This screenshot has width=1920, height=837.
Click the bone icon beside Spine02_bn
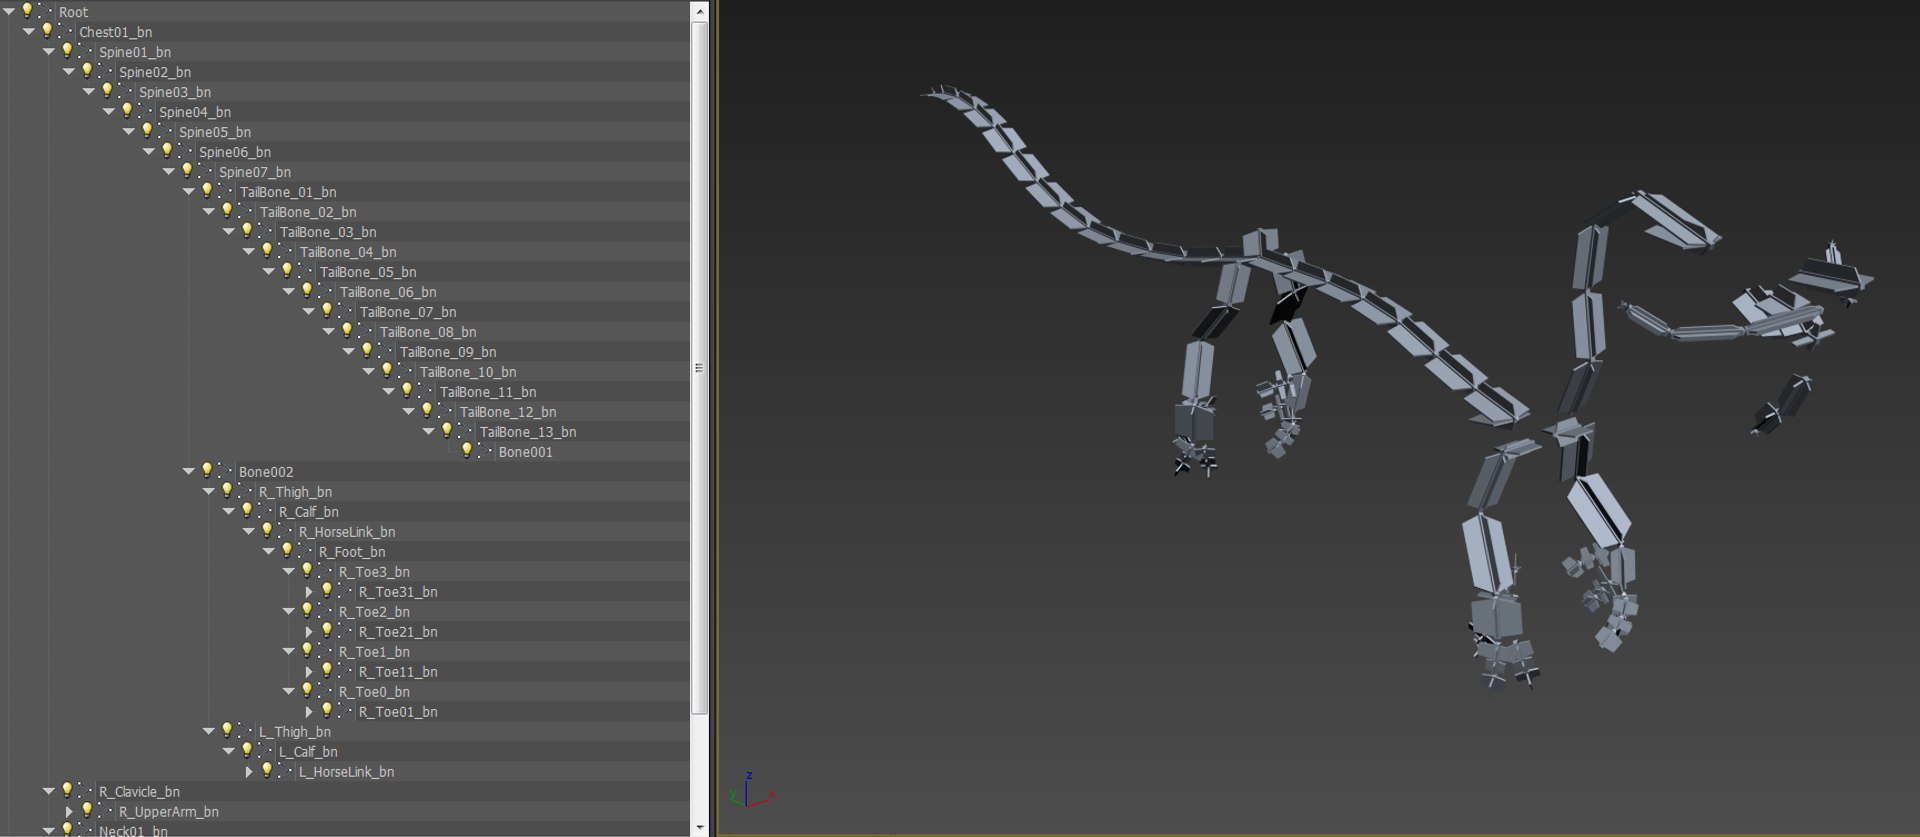point(105,72)
